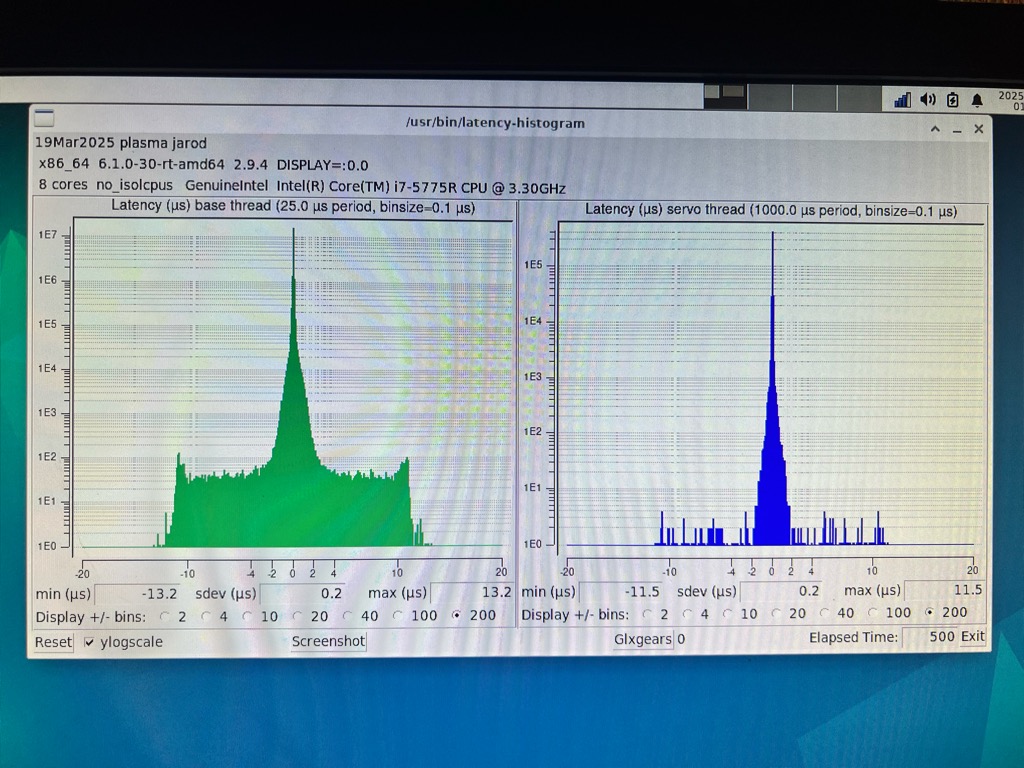Click the base thread sdev value field
The height and width of the screenshot is (768, 1024).
(302, 593)
